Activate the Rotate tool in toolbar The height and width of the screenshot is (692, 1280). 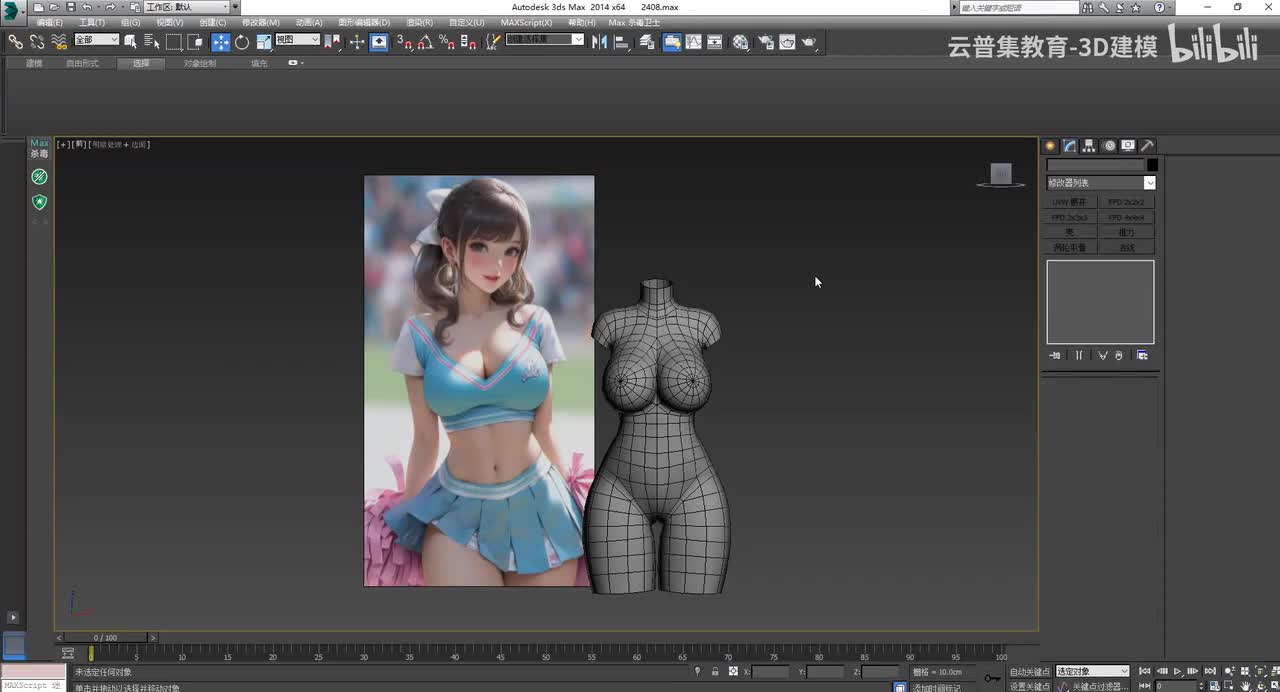point(242,42)
